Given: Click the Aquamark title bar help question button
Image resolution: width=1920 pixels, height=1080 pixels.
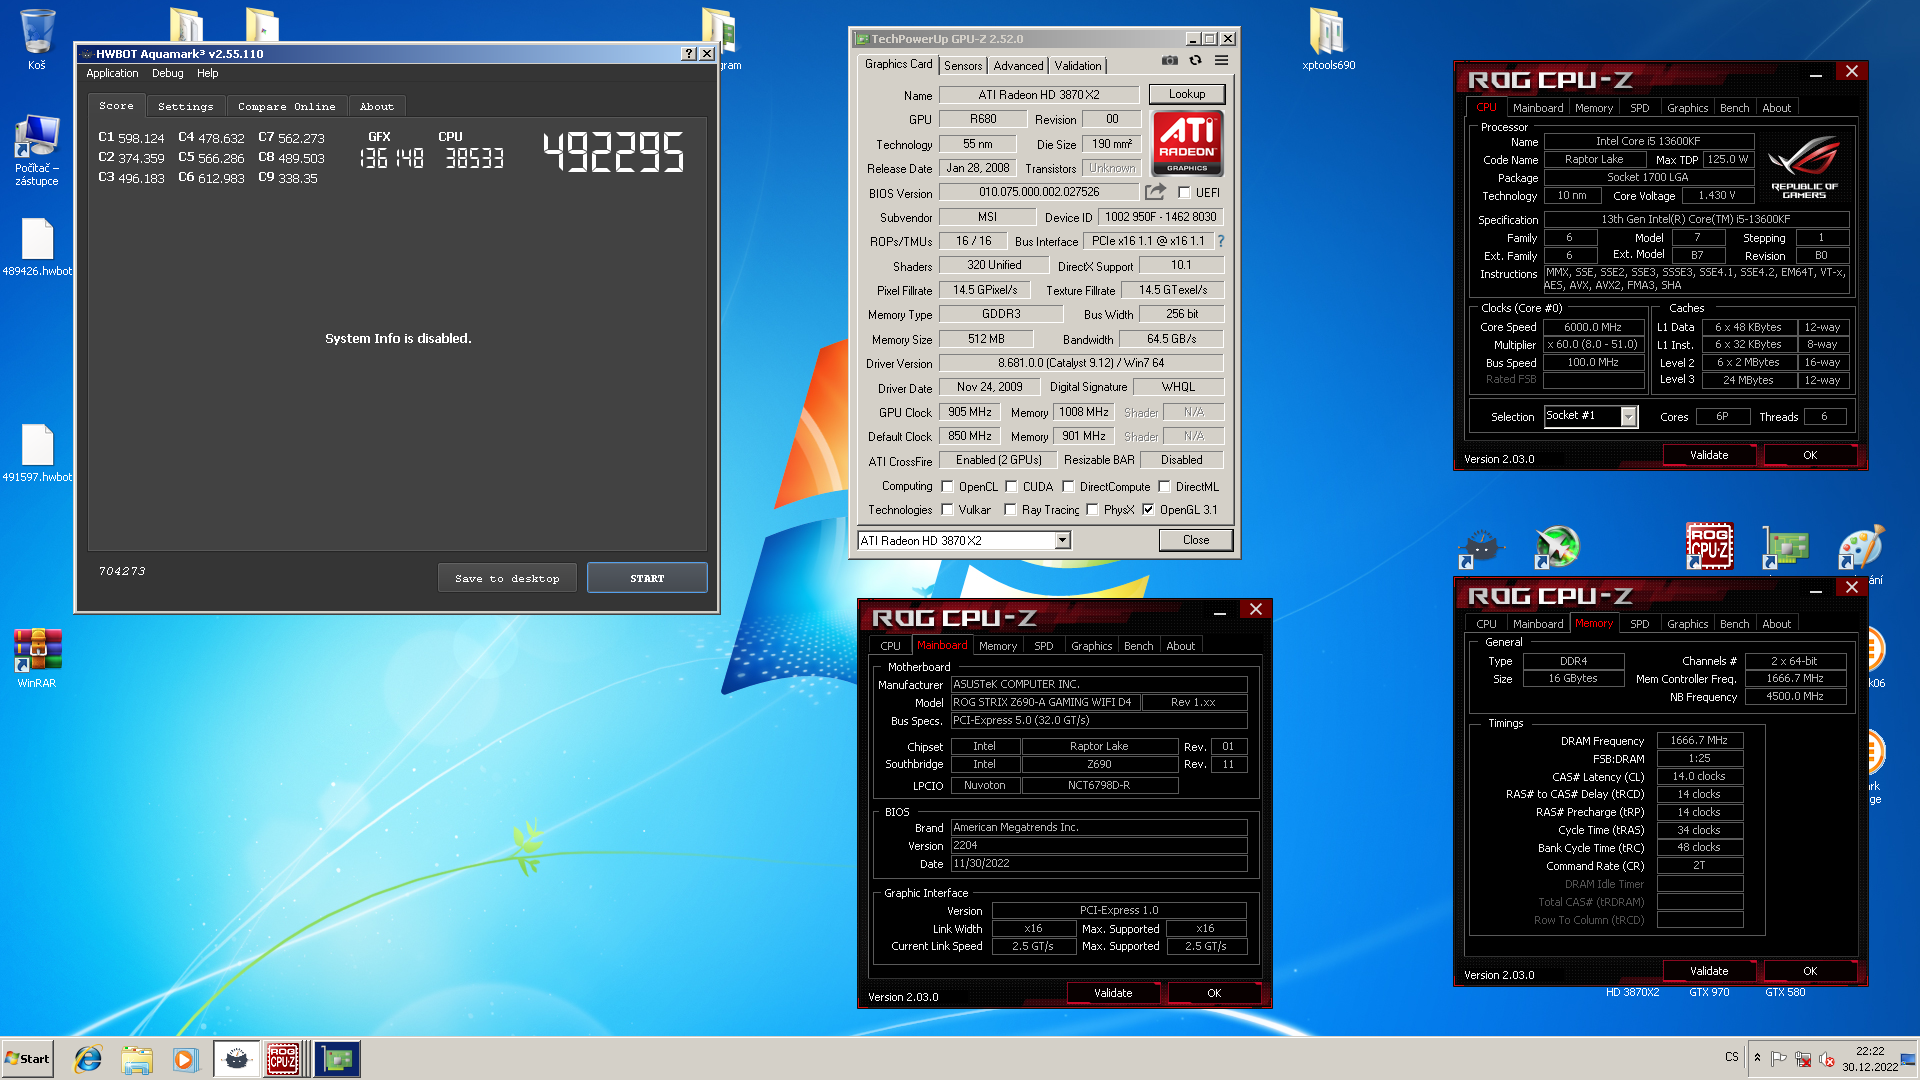Looking at the screenshot, I should coord(688,54).
